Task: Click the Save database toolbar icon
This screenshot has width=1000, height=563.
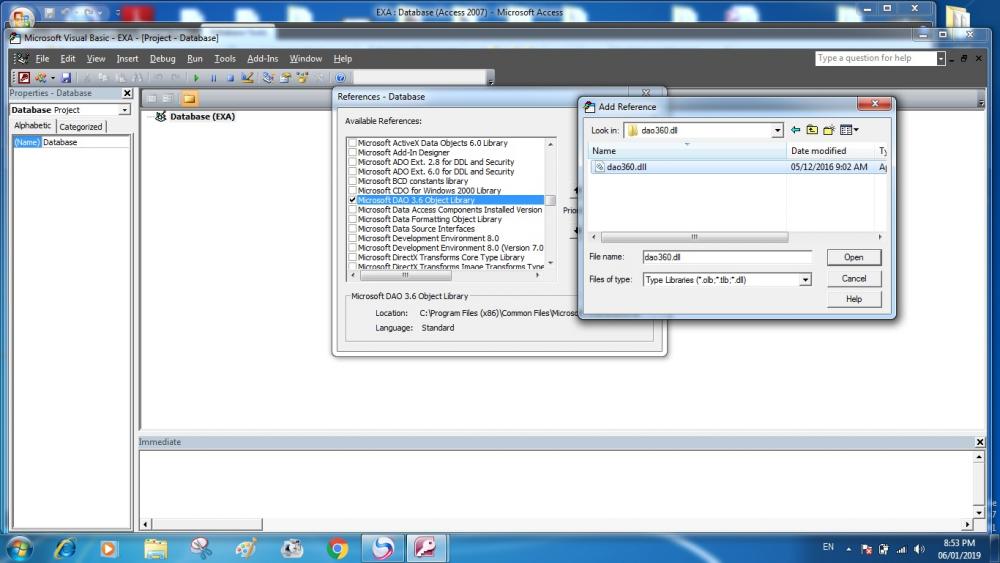Action: [x=65, y=78]
